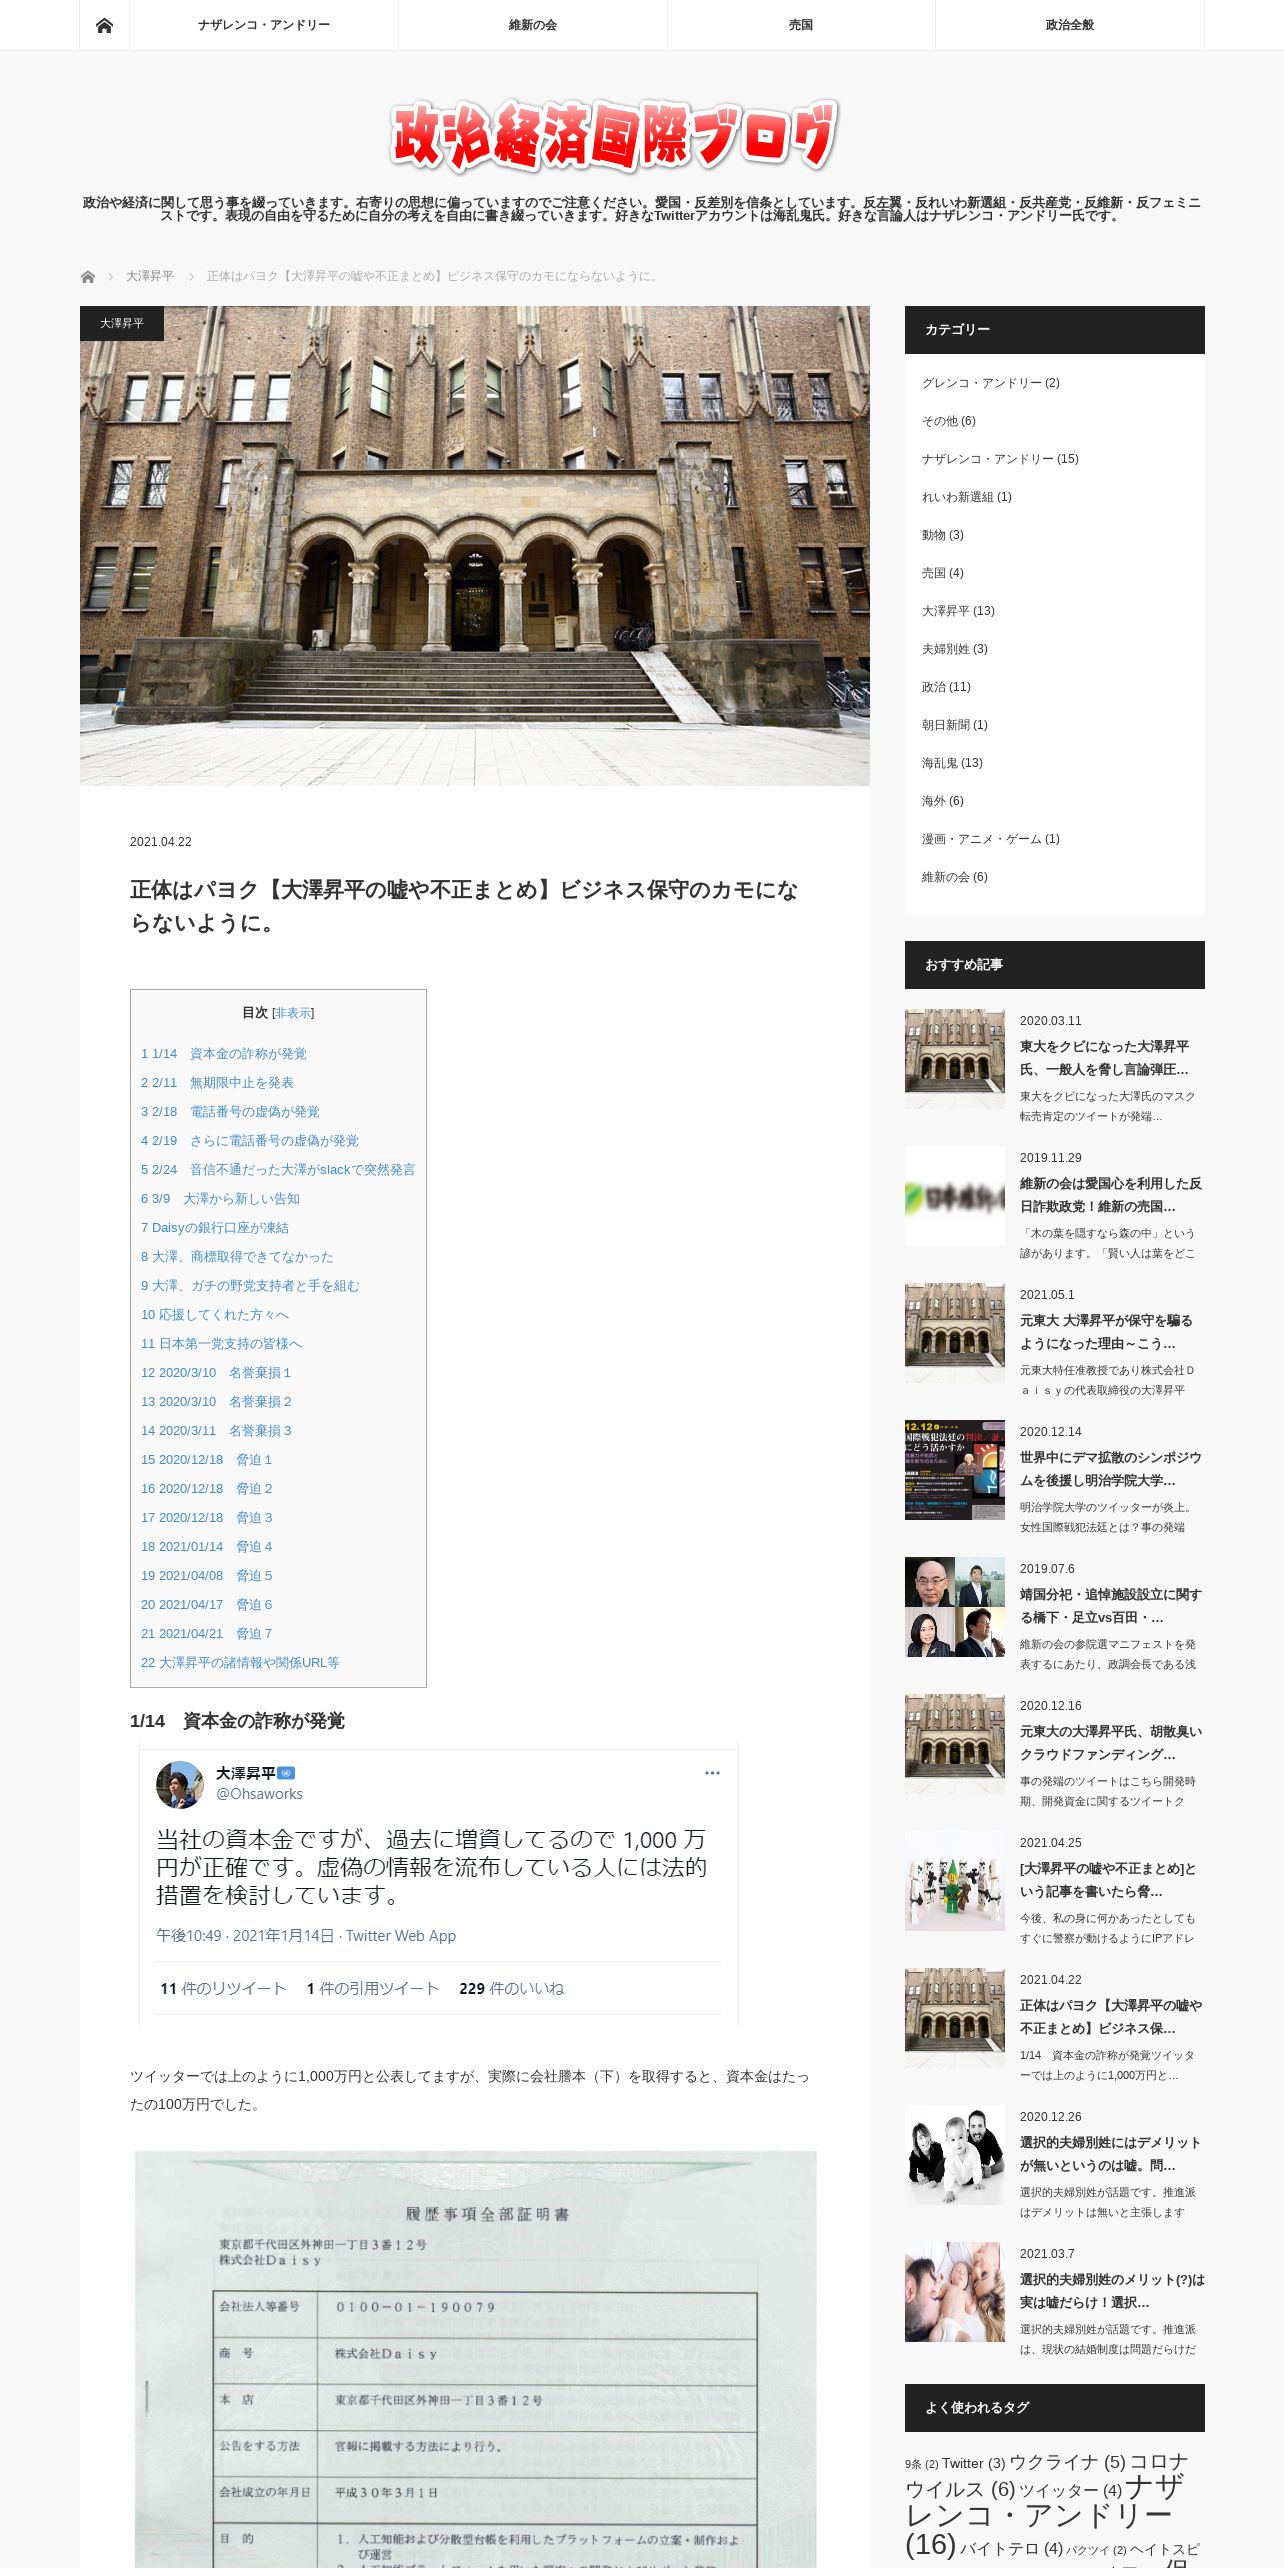Viewport: 1284px width, 2568px height.
Task: Open category 動物 (3)
Action: point(943,535)
